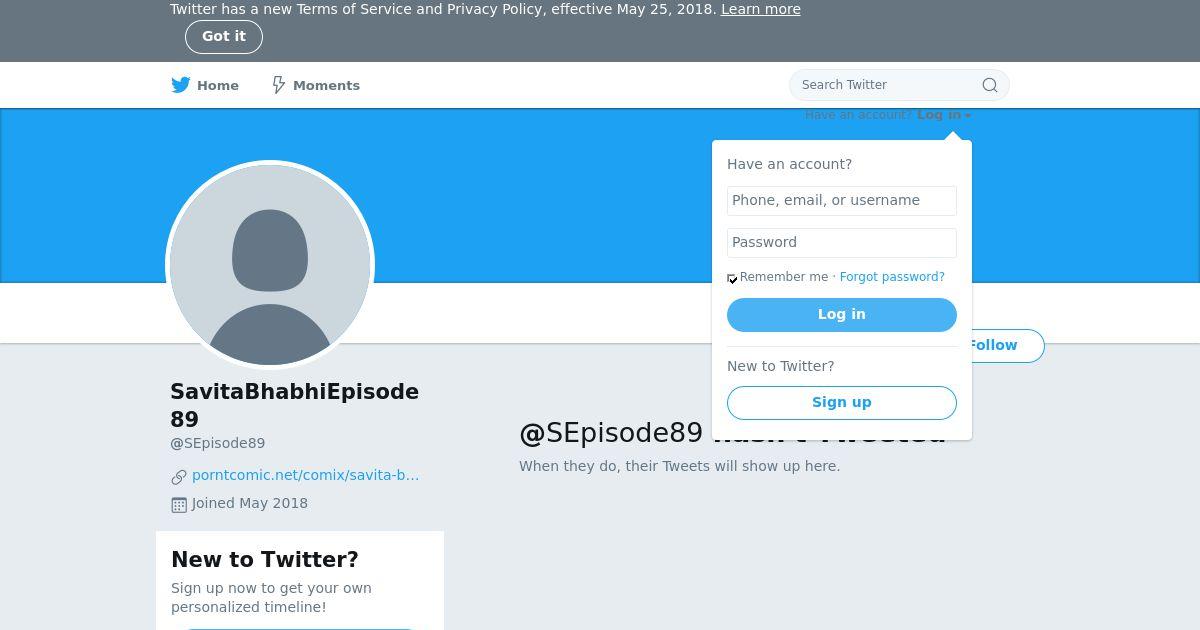Select the Moments menu item
The width and height of the screenshot is (1200, 630).
click(x=316, y=85)
